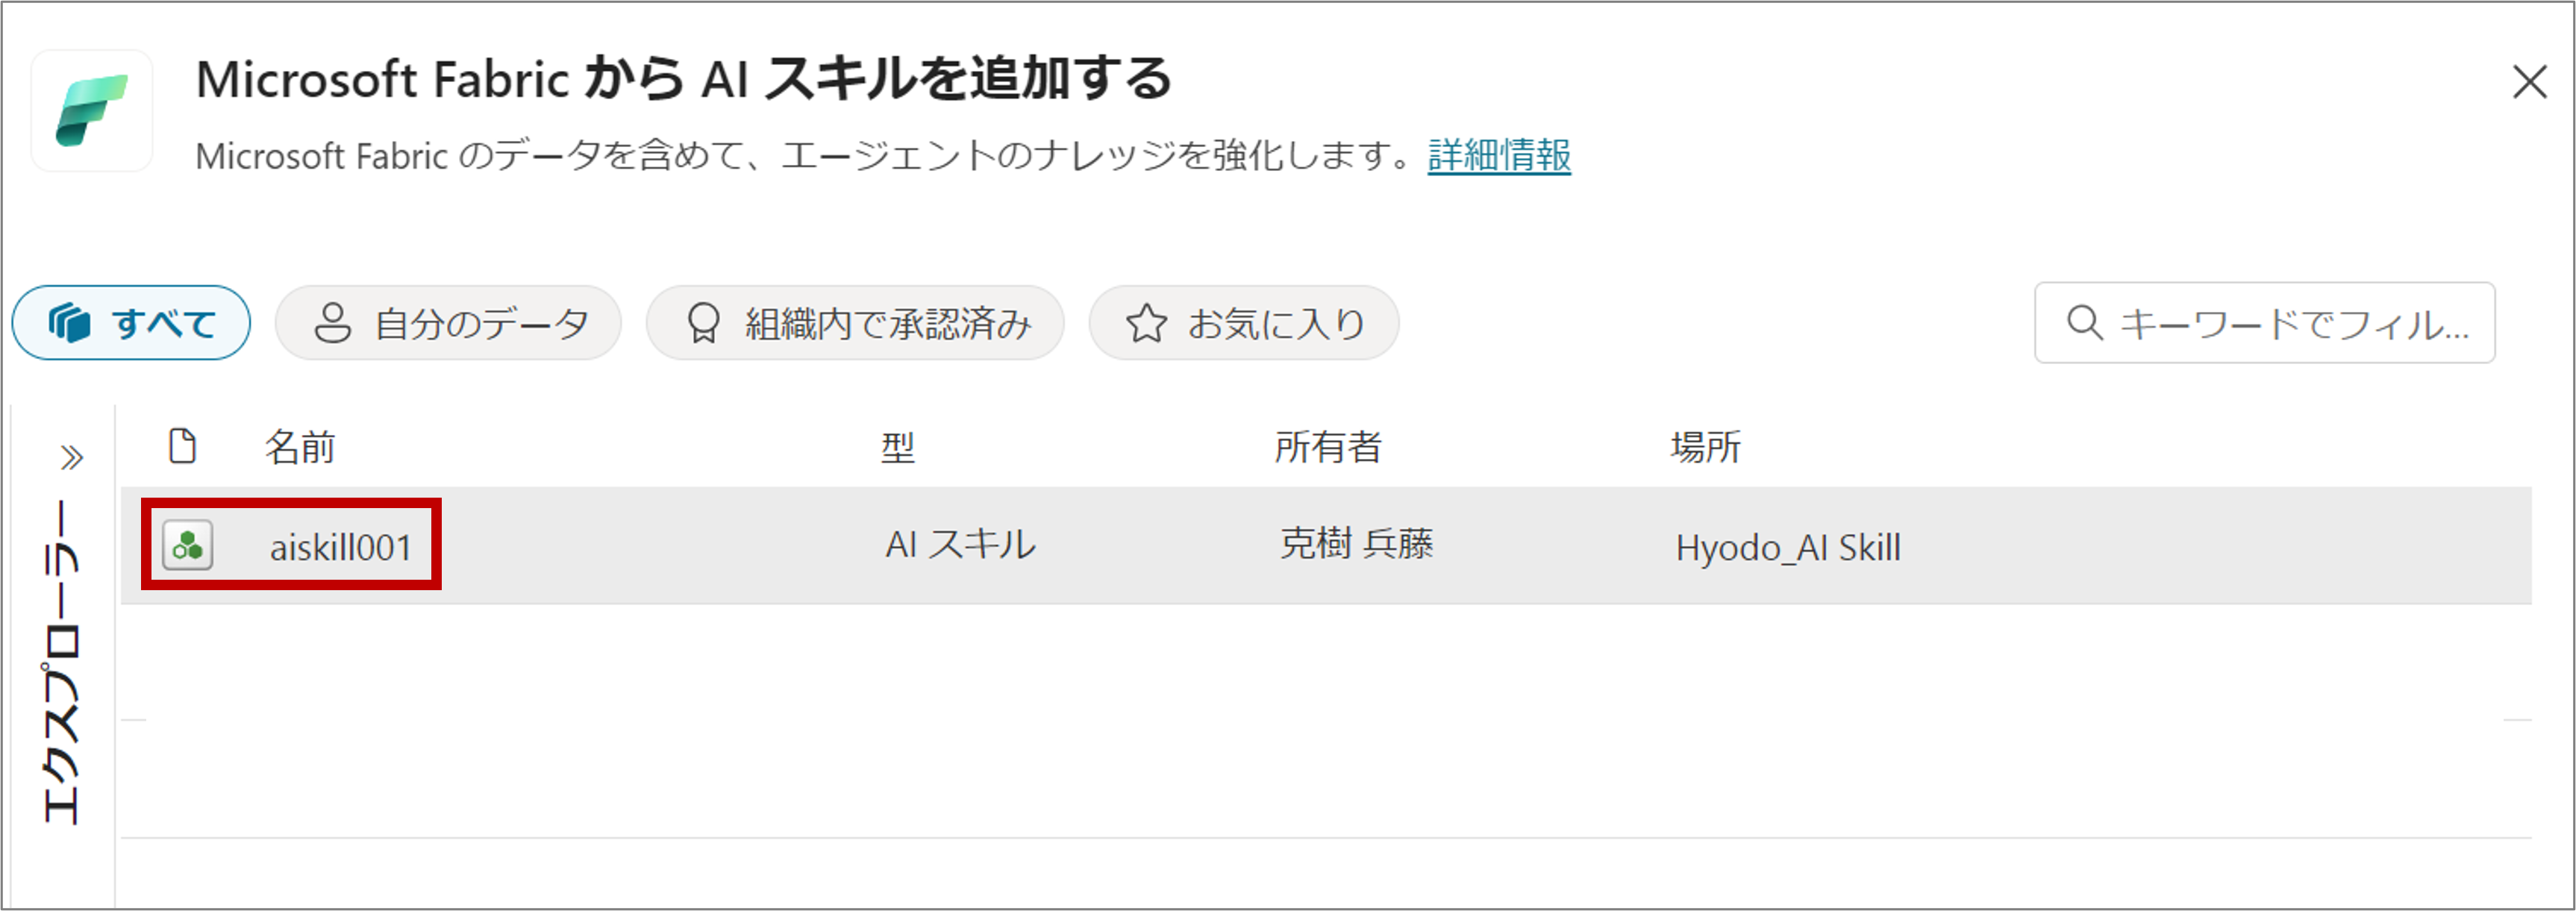Click the ribbon badge icon in 組織内で承認済み

coord(703,323)
